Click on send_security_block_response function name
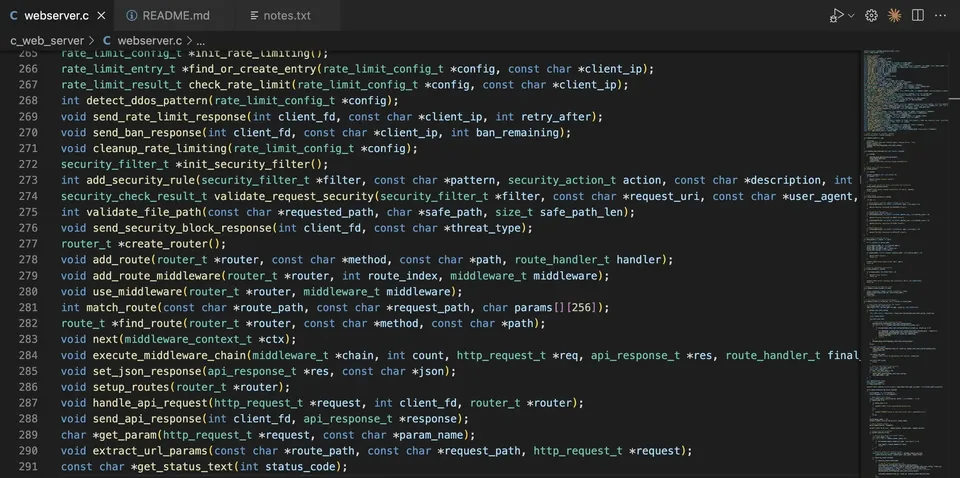Screen dimensions: 960x478 182,228
